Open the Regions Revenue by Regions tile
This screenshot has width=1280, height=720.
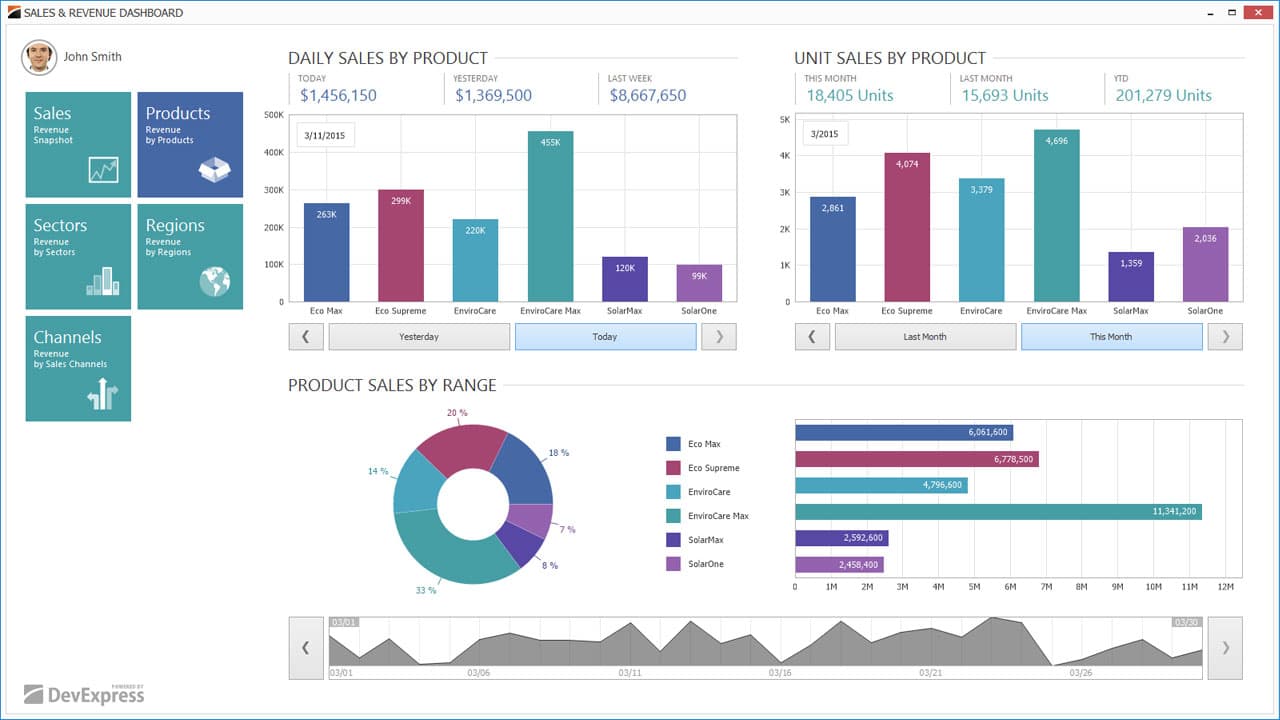[x=190, y=256]
